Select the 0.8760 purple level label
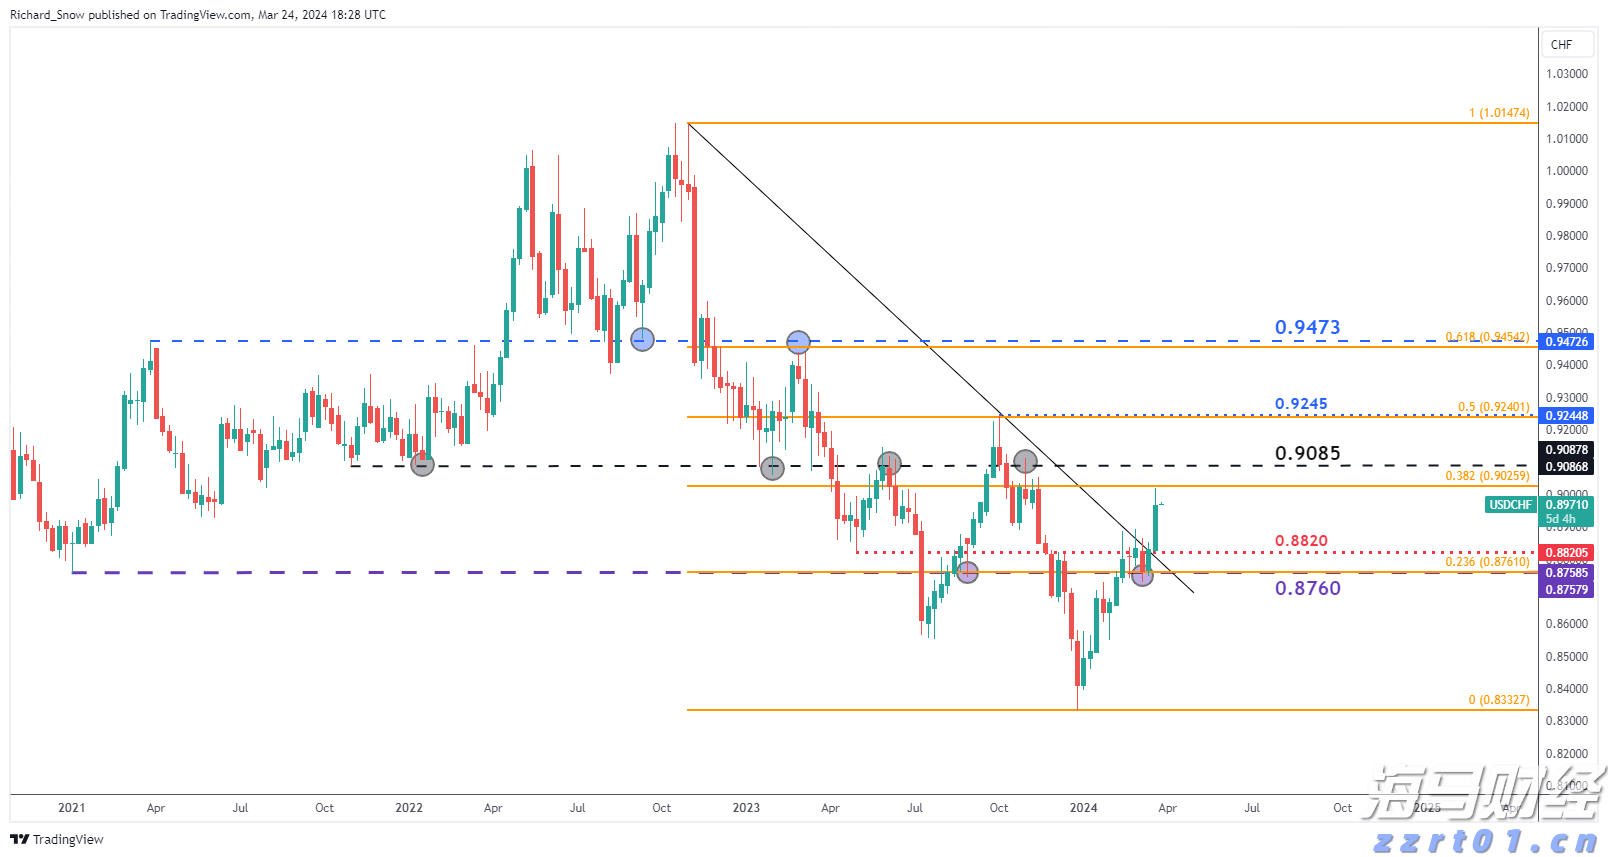 [1307, 588]
